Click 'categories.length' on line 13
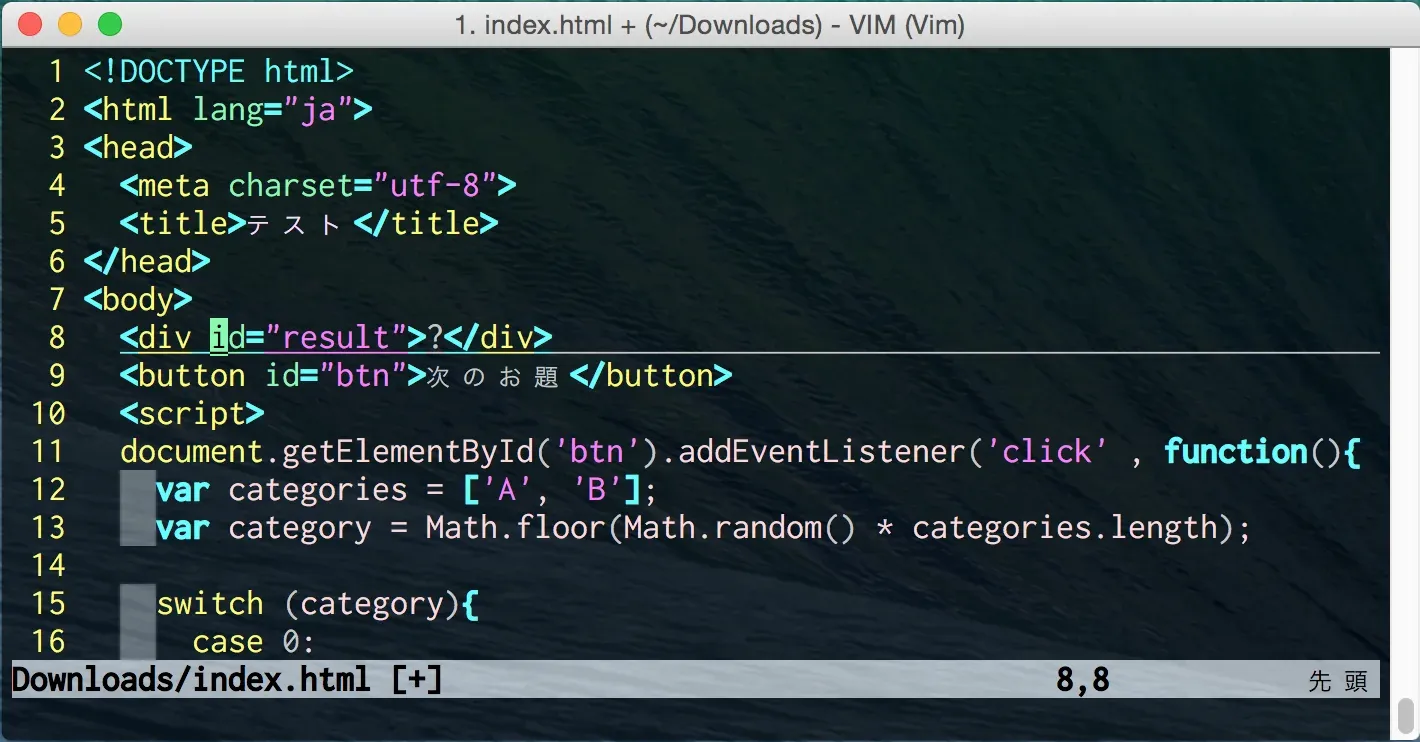This screenshot has height=742, width=1420. 1066,528
